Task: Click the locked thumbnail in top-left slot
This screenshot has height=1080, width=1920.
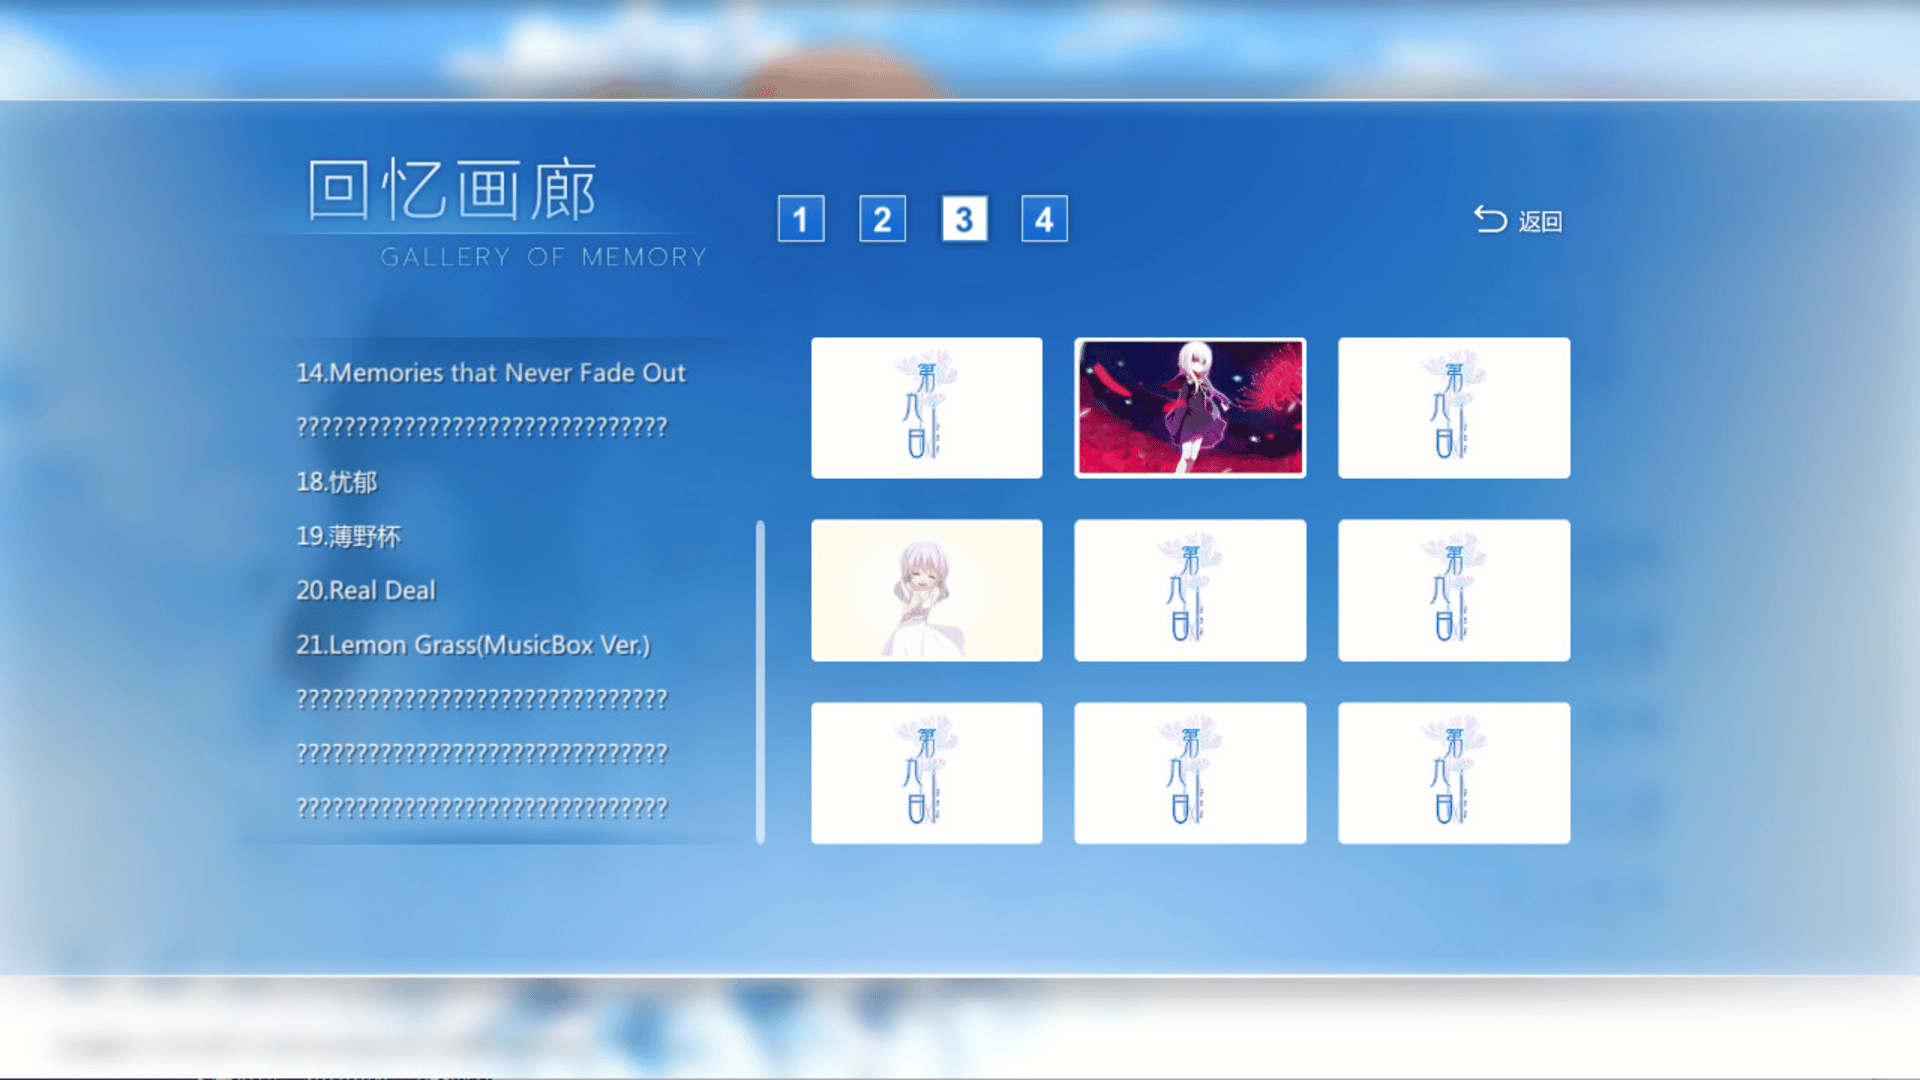Action: tap(926, 407)
